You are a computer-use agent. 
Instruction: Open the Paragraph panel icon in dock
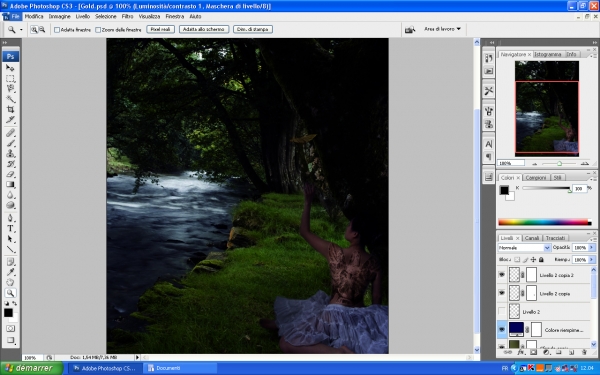(x=489, y=157)
